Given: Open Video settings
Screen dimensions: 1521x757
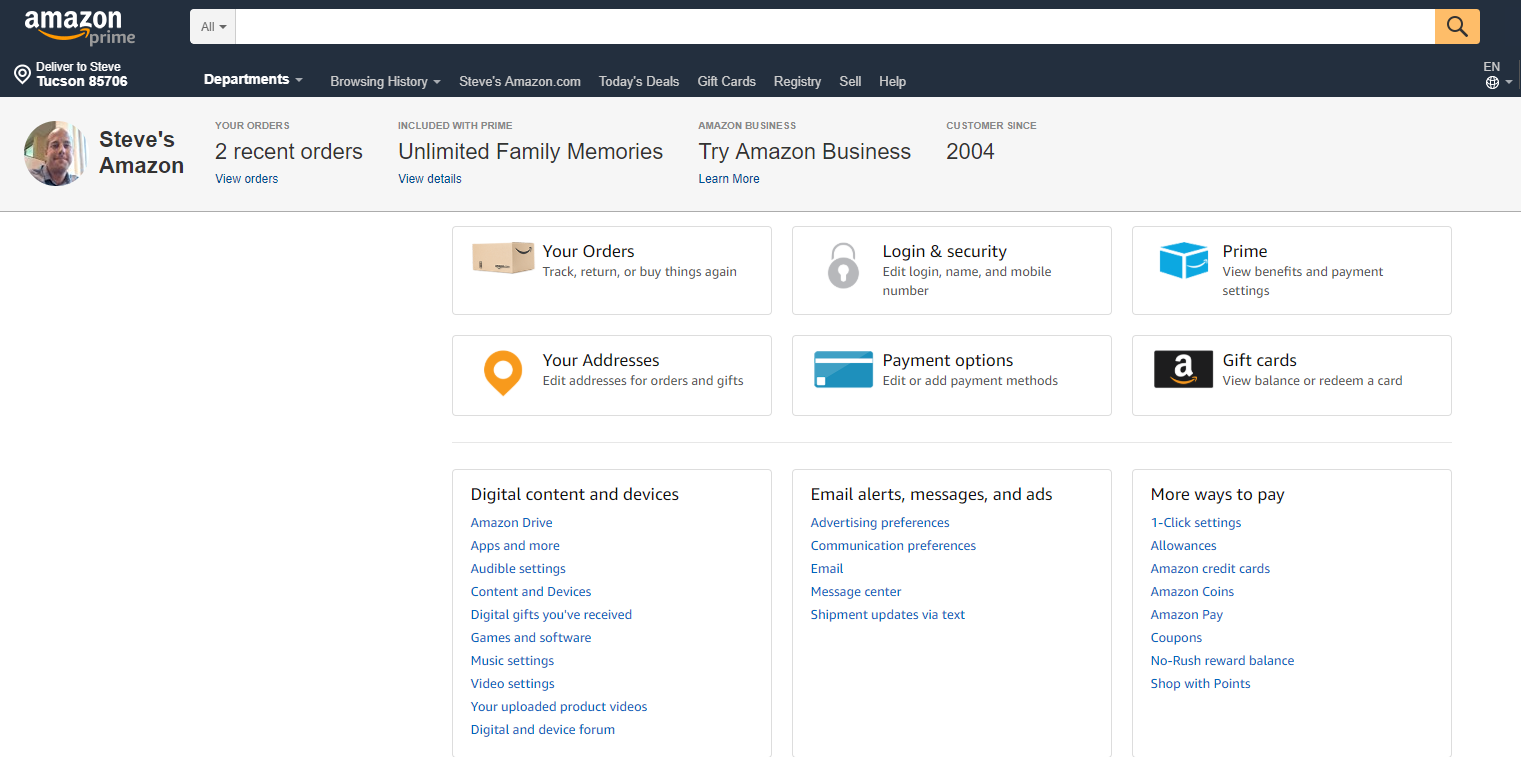Looking at the screenshot, I should point(513,684).
